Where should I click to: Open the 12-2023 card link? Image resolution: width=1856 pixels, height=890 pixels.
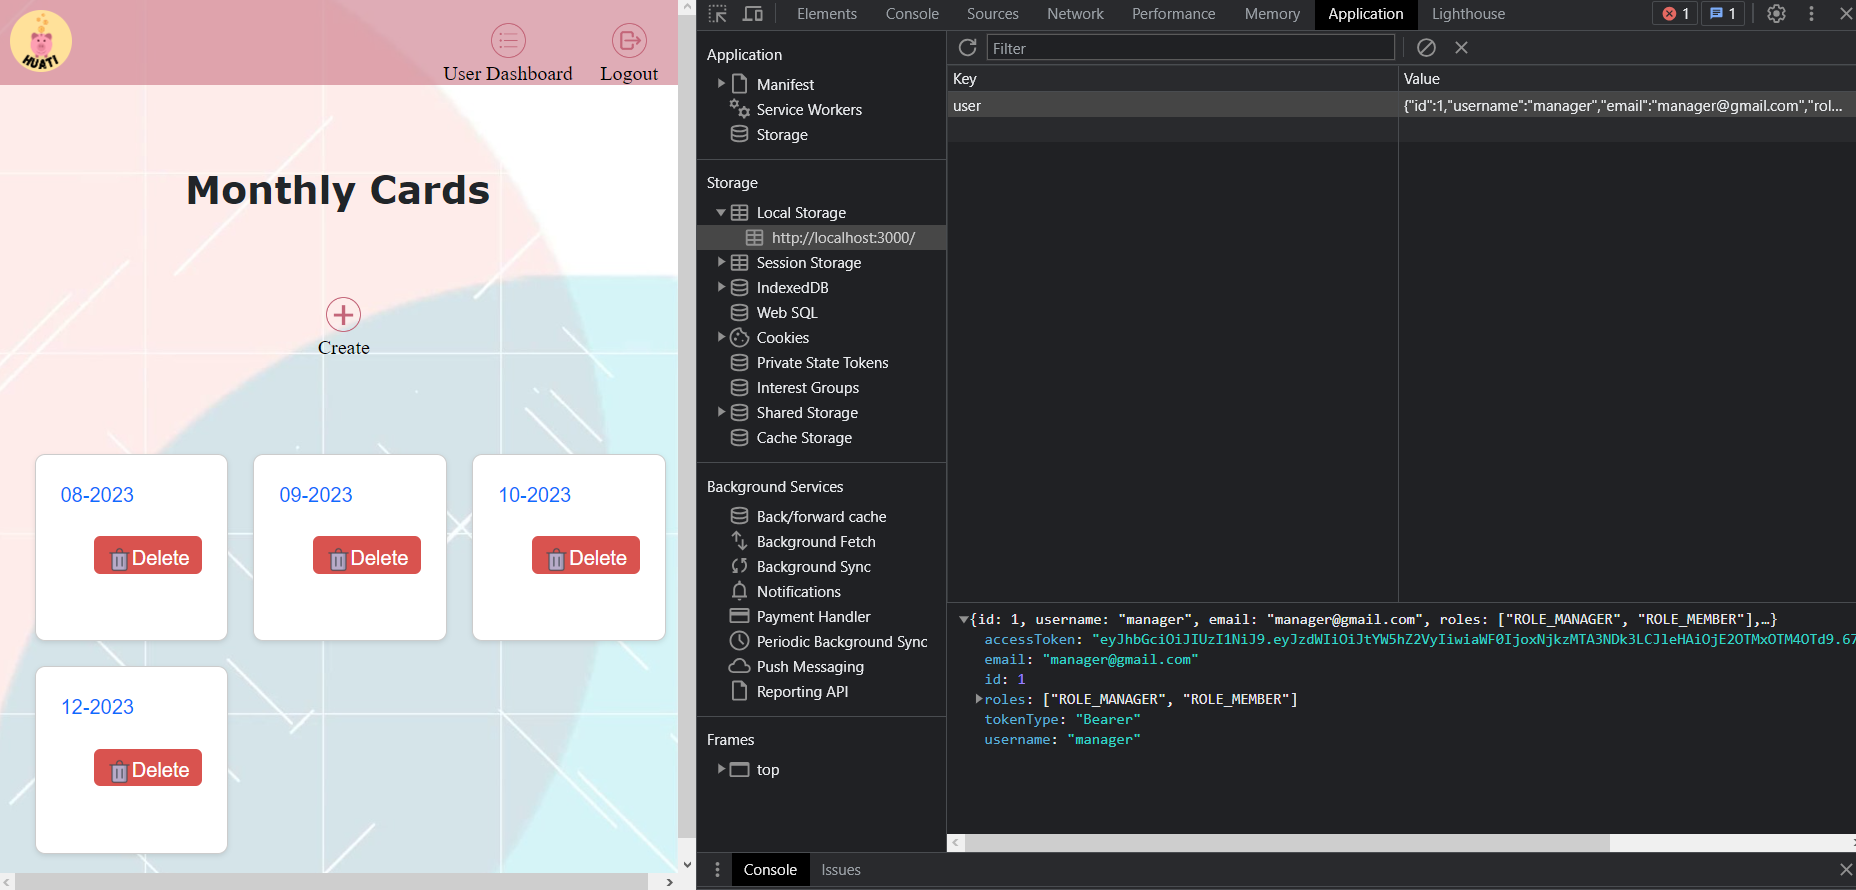pyautogui.click(x=97, y=707)
